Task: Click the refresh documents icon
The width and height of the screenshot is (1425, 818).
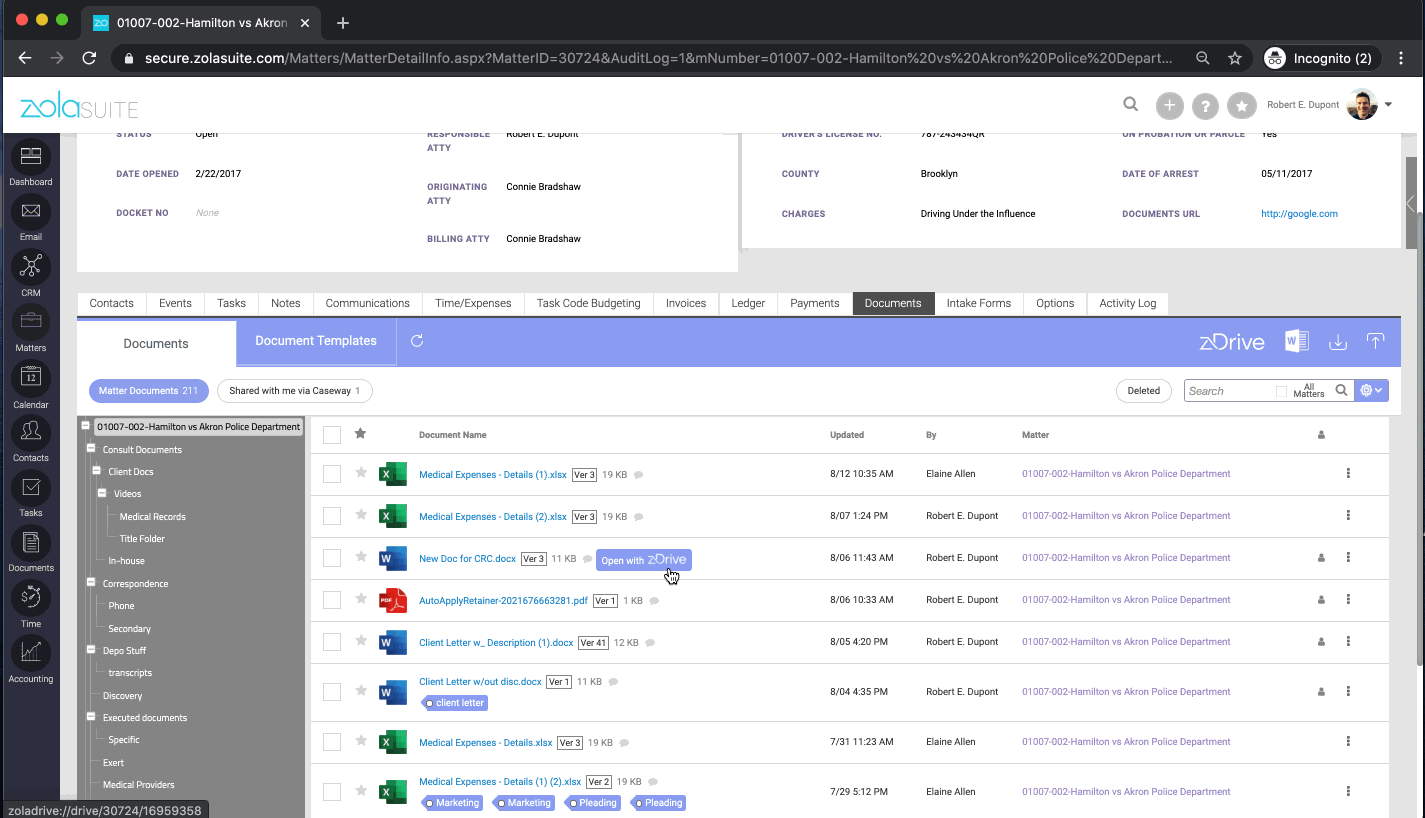Action: (417, 341)
